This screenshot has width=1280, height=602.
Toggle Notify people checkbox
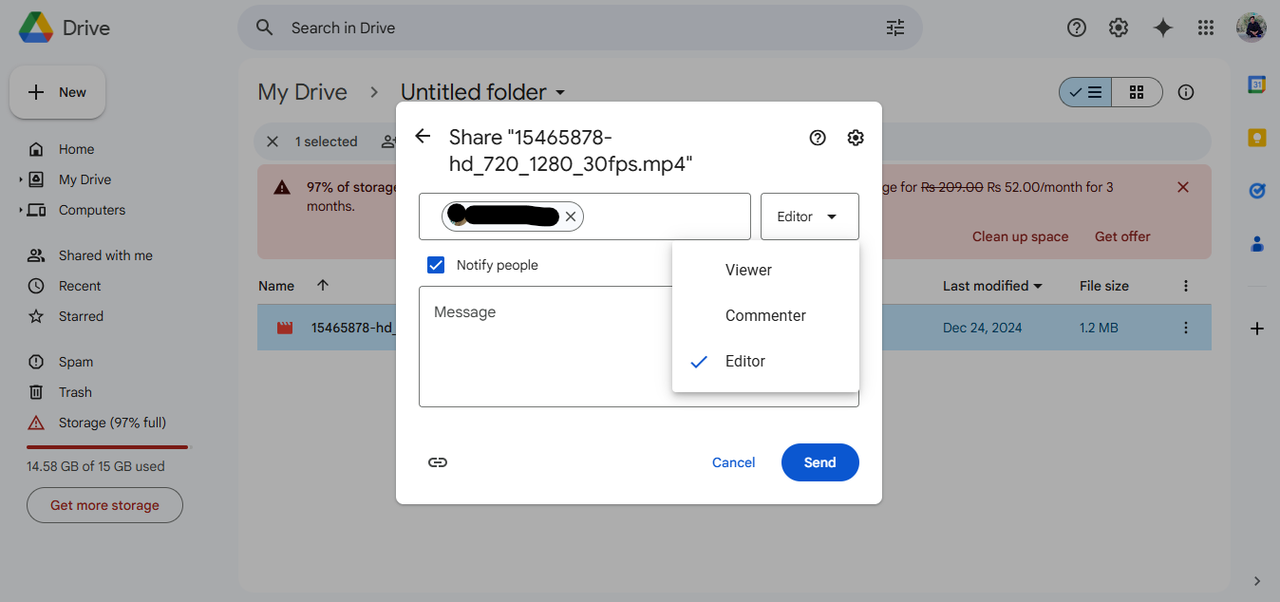436,265
